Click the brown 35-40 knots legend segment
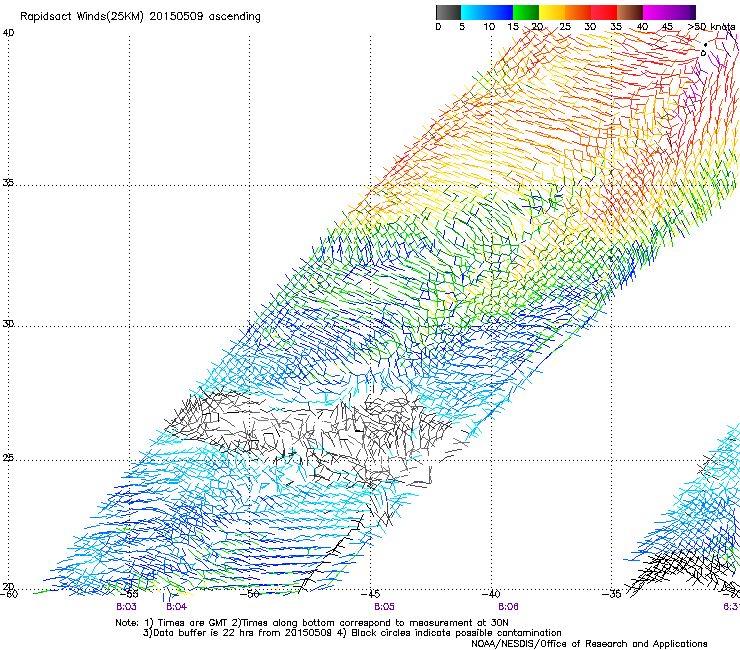The width and height of the screenshot is (740, 650). [x=630, y=12]
